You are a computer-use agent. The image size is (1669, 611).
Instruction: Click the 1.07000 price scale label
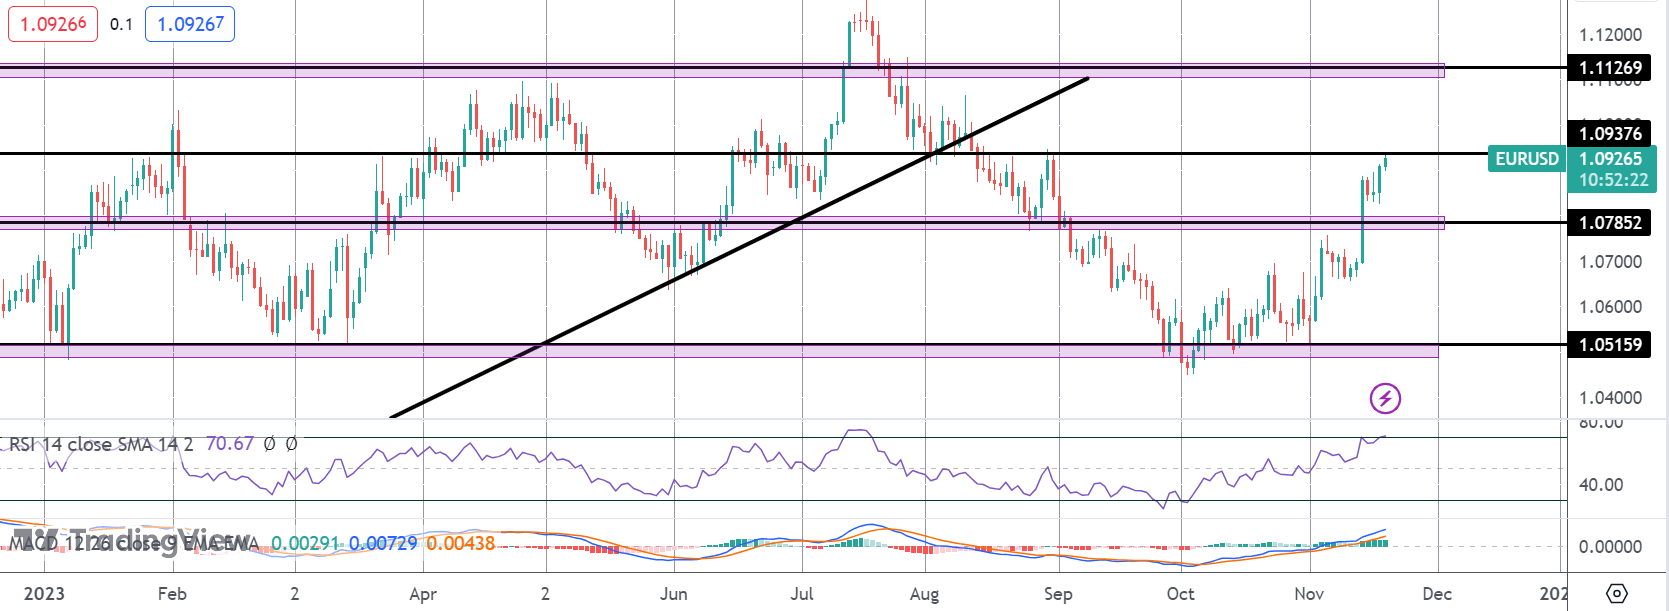click(x=1610, y=262)
